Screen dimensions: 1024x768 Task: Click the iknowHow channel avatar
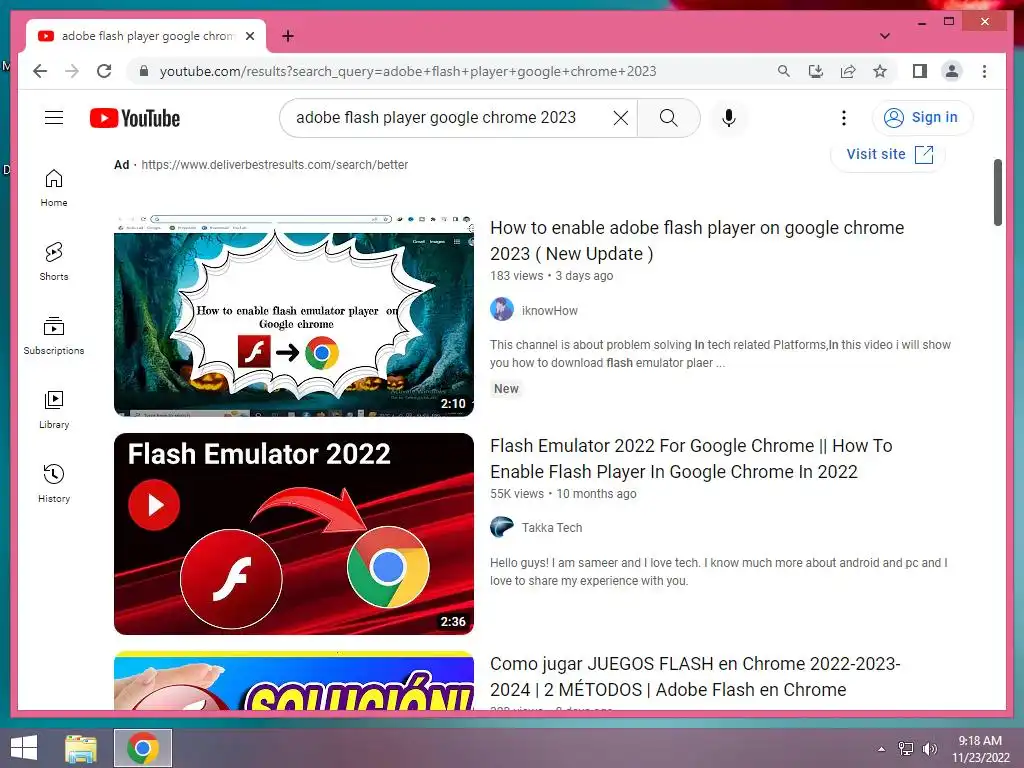coord(502,310)
